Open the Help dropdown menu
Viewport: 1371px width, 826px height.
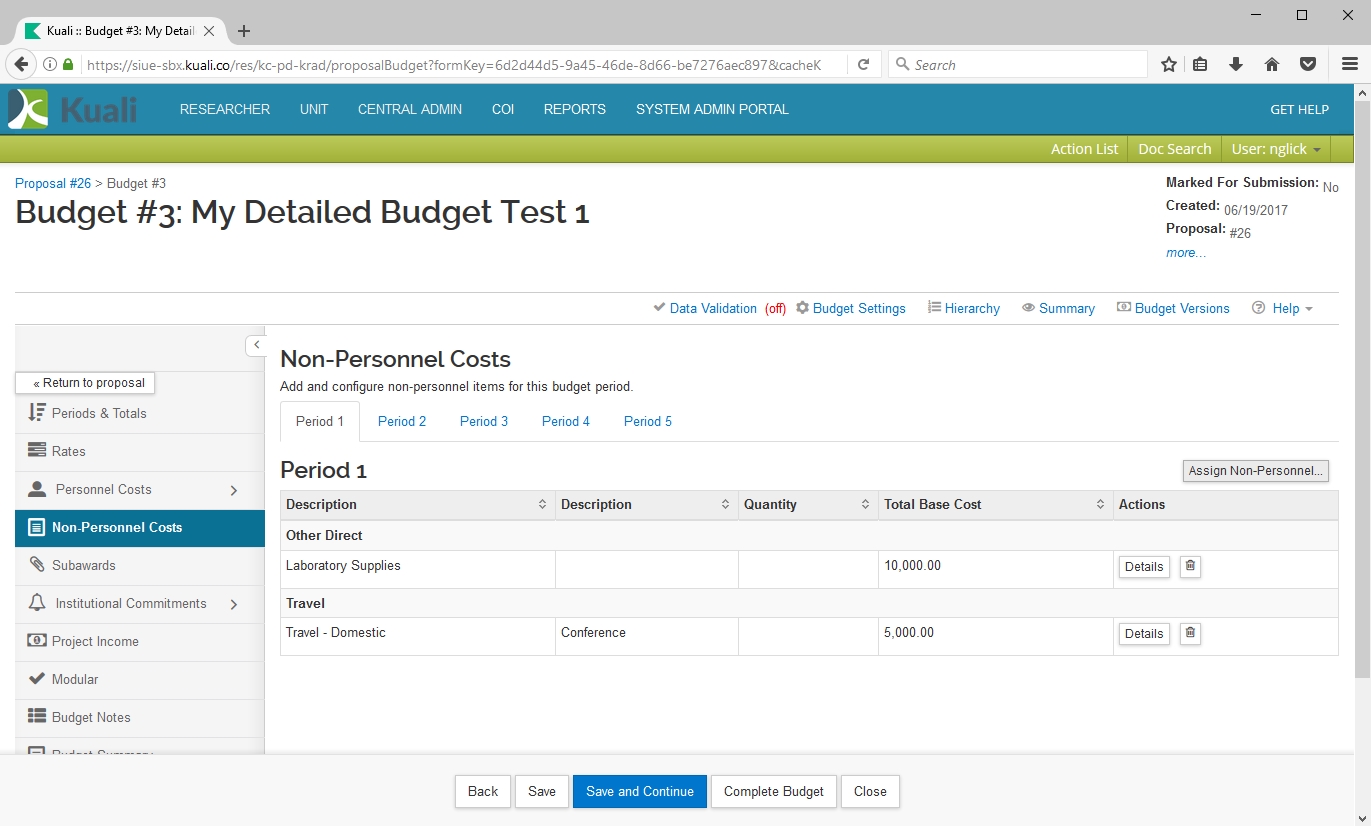coord(1284,308)
